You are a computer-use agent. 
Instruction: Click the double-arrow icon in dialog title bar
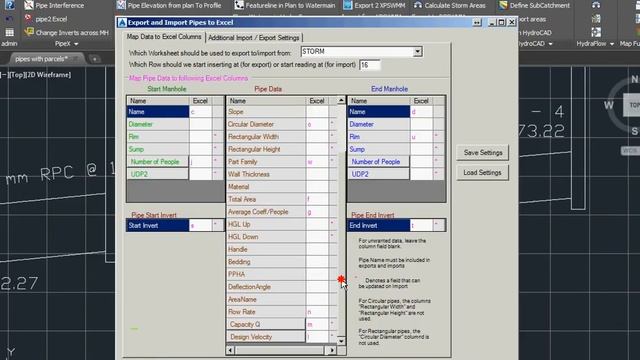[x=477, y=22]
